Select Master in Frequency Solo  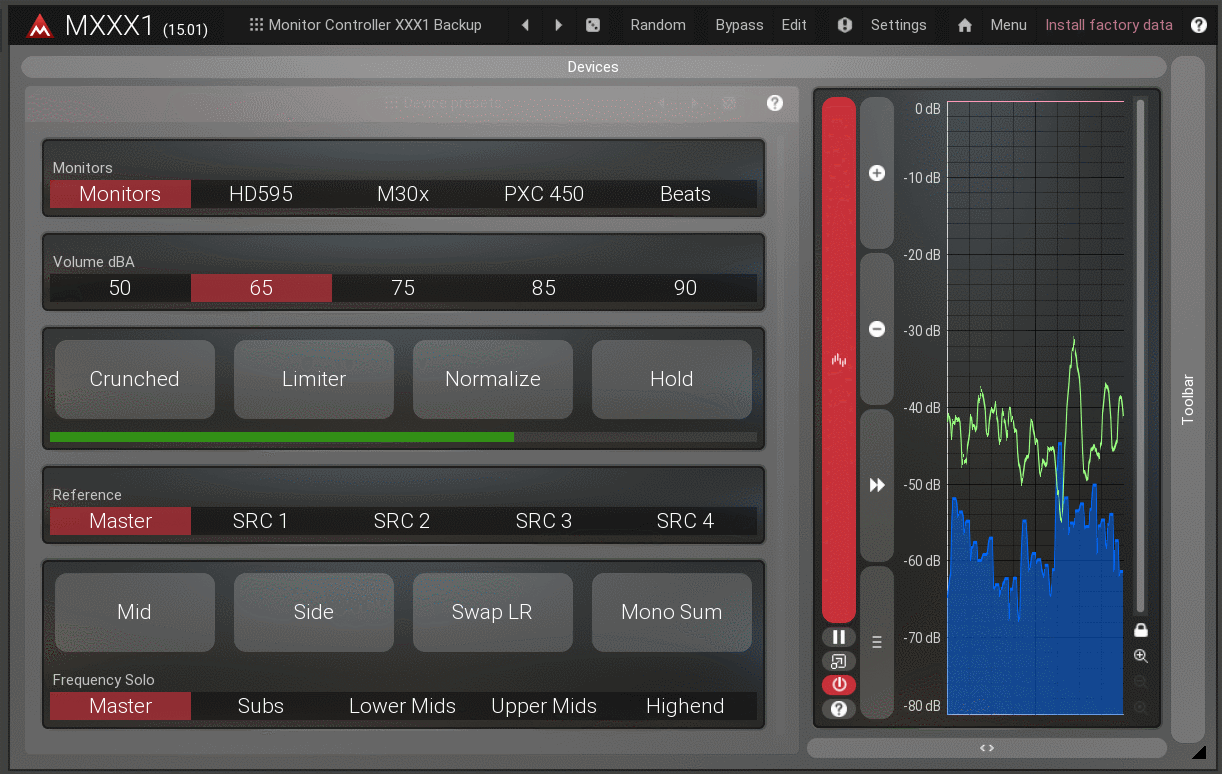(120, 706)
